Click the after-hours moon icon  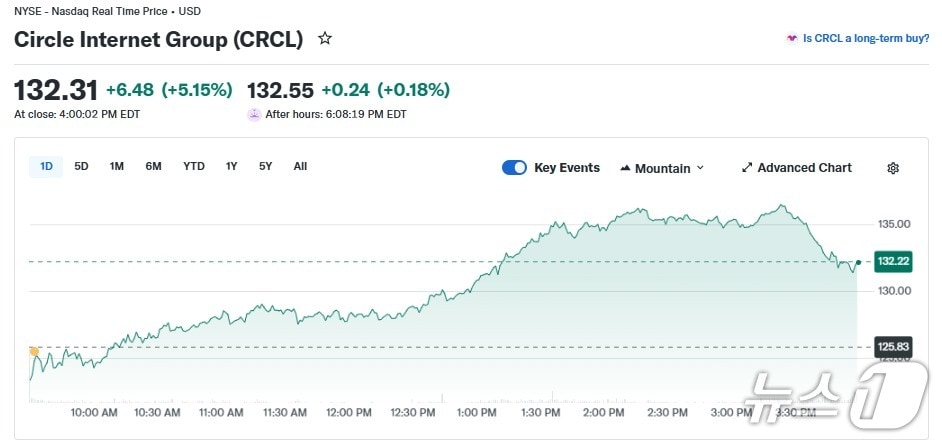pos(254,114)
